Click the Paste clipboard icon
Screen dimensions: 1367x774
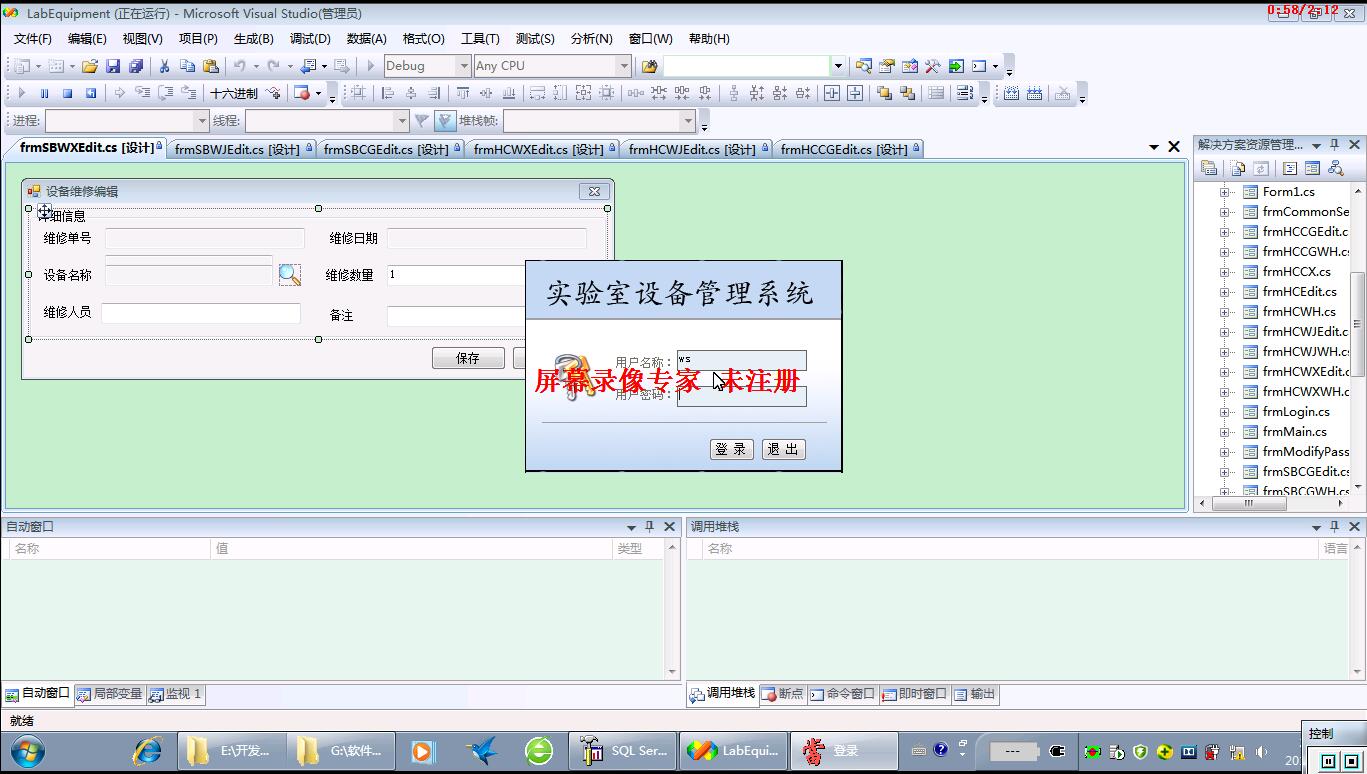point(210,66)
